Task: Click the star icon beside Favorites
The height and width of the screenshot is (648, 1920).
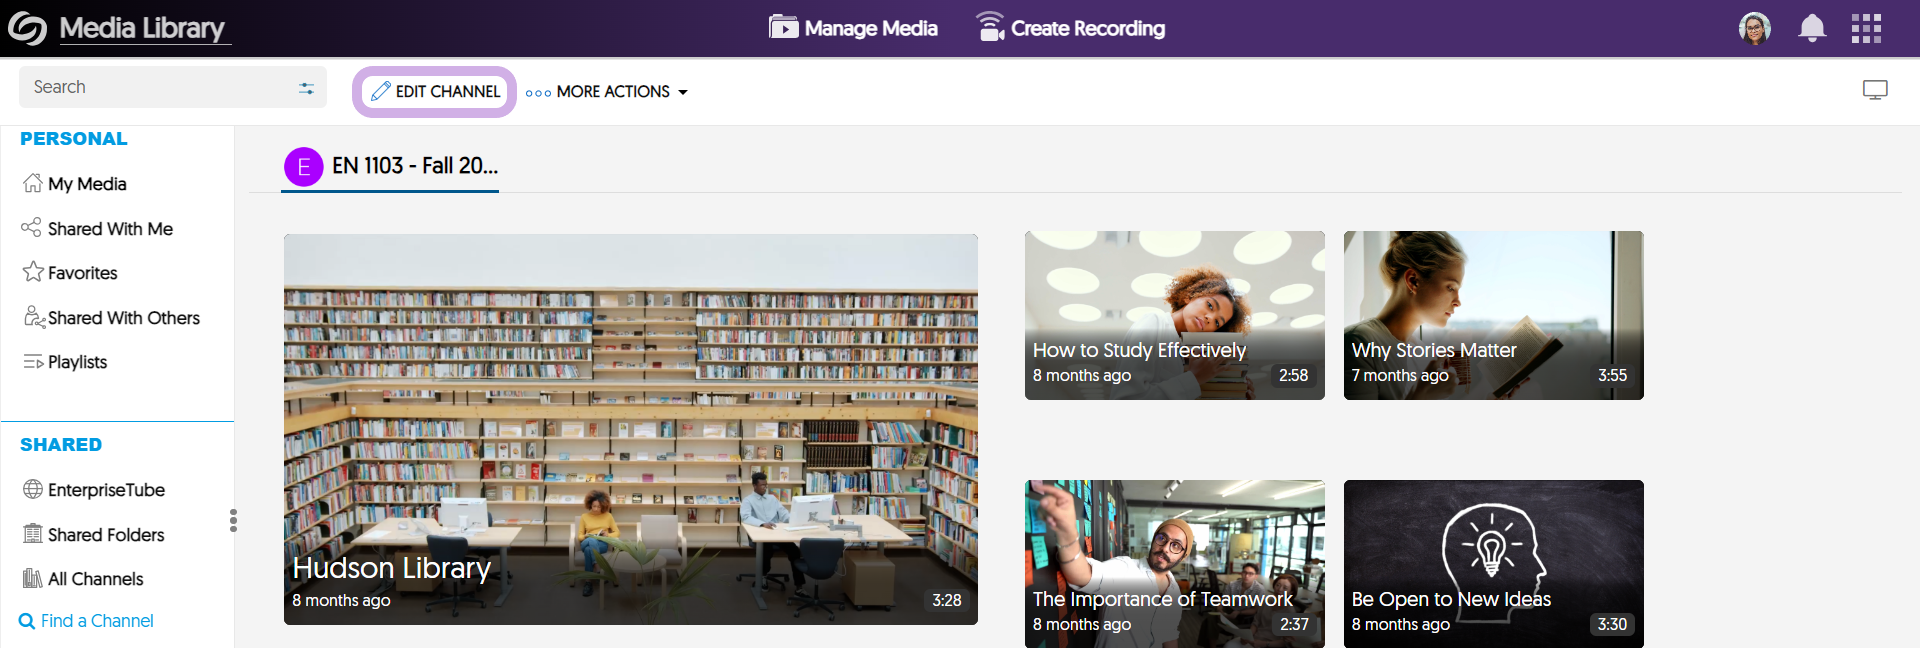Action: click(33, 271)
